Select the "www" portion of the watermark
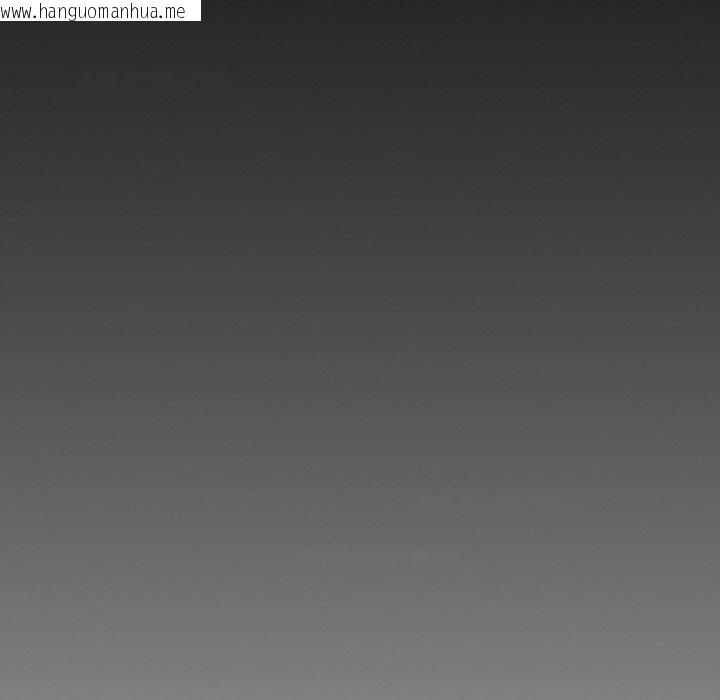The width and height of the screenshot is (720, 700). pos(14,12)
